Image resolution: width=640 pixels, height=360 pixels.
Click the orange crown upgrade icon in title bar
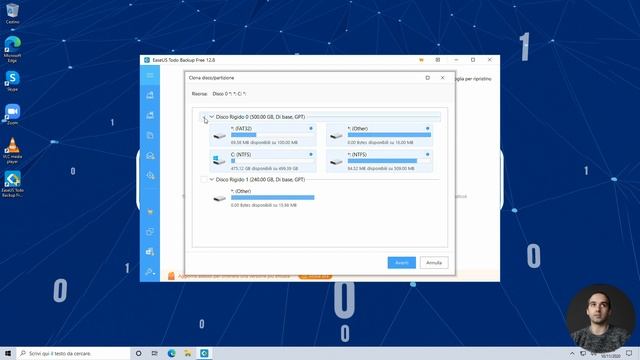(x=421, y=60)
